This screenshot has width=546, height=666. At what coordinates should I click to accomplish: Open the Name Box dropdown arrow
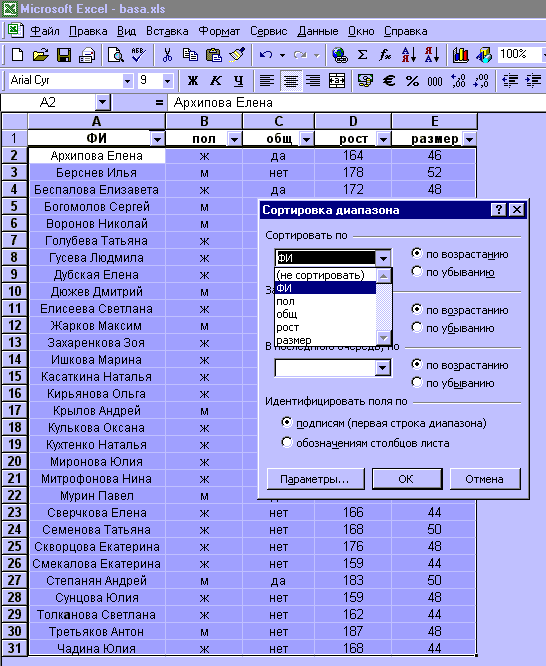click(x=102, y=102)
